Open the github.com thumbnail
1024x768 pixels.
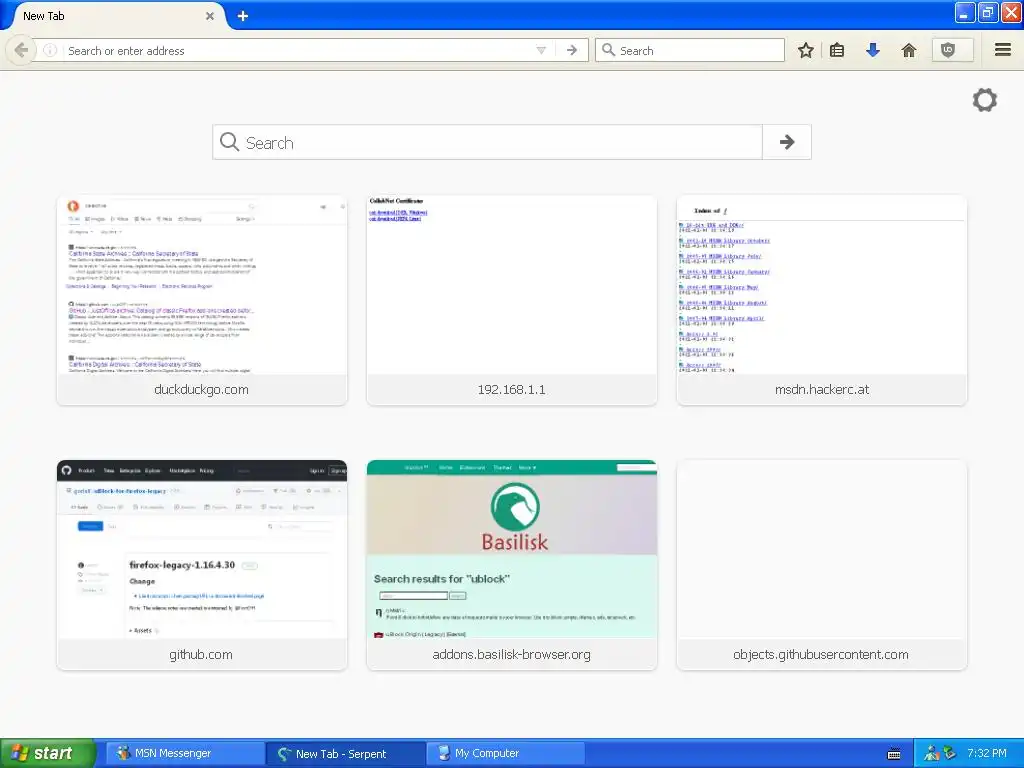click(x=202, y=565)
